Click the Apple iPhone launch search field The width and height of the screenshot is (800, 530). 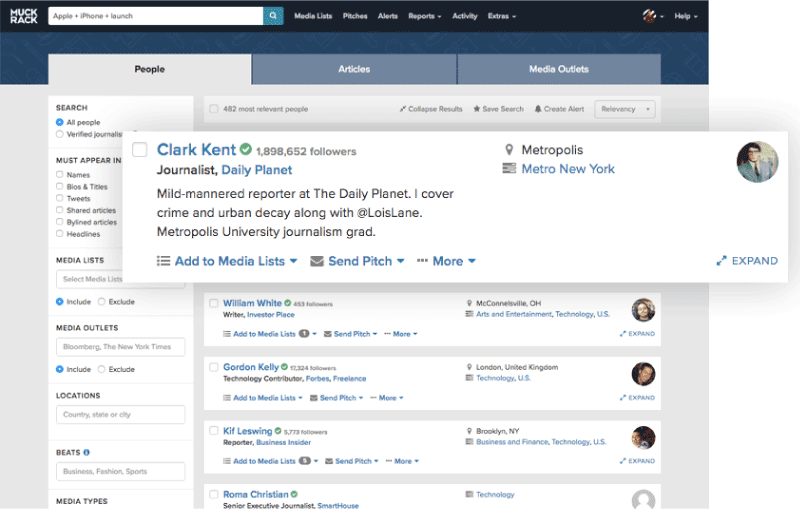[x=156, y=16]
